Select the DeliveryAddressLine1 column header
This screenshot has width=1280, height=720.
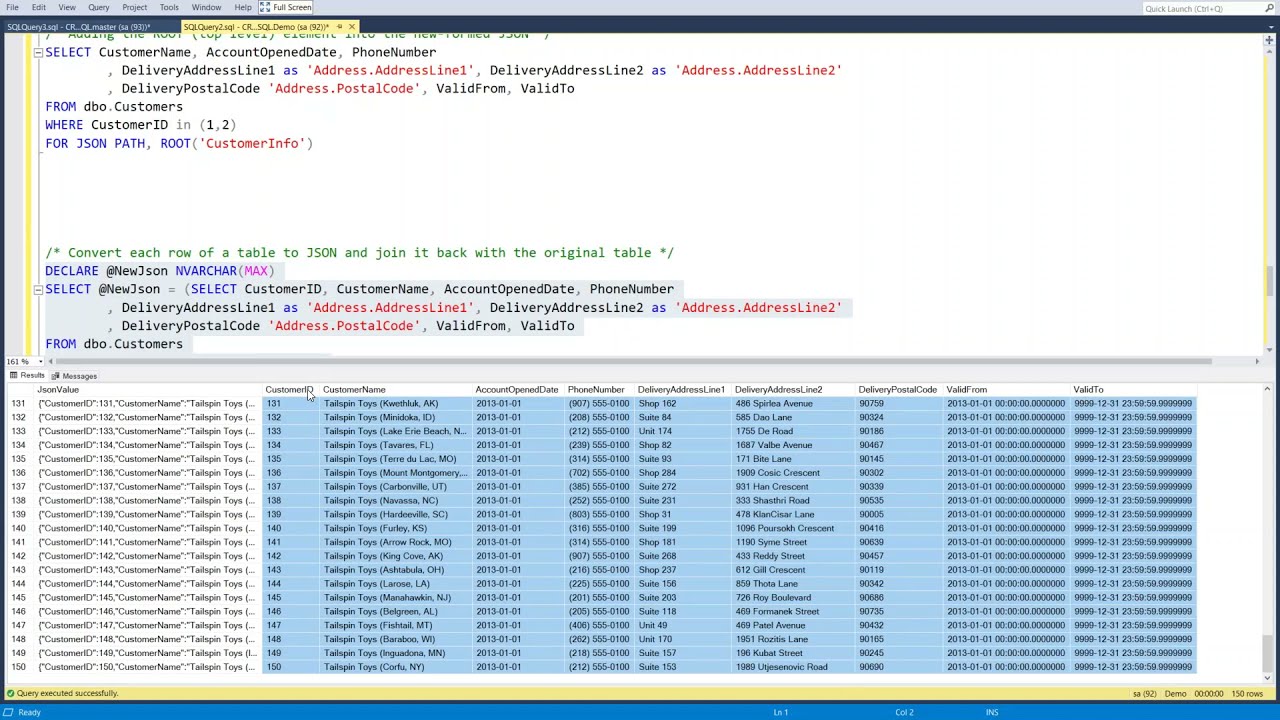click(681, 390)
